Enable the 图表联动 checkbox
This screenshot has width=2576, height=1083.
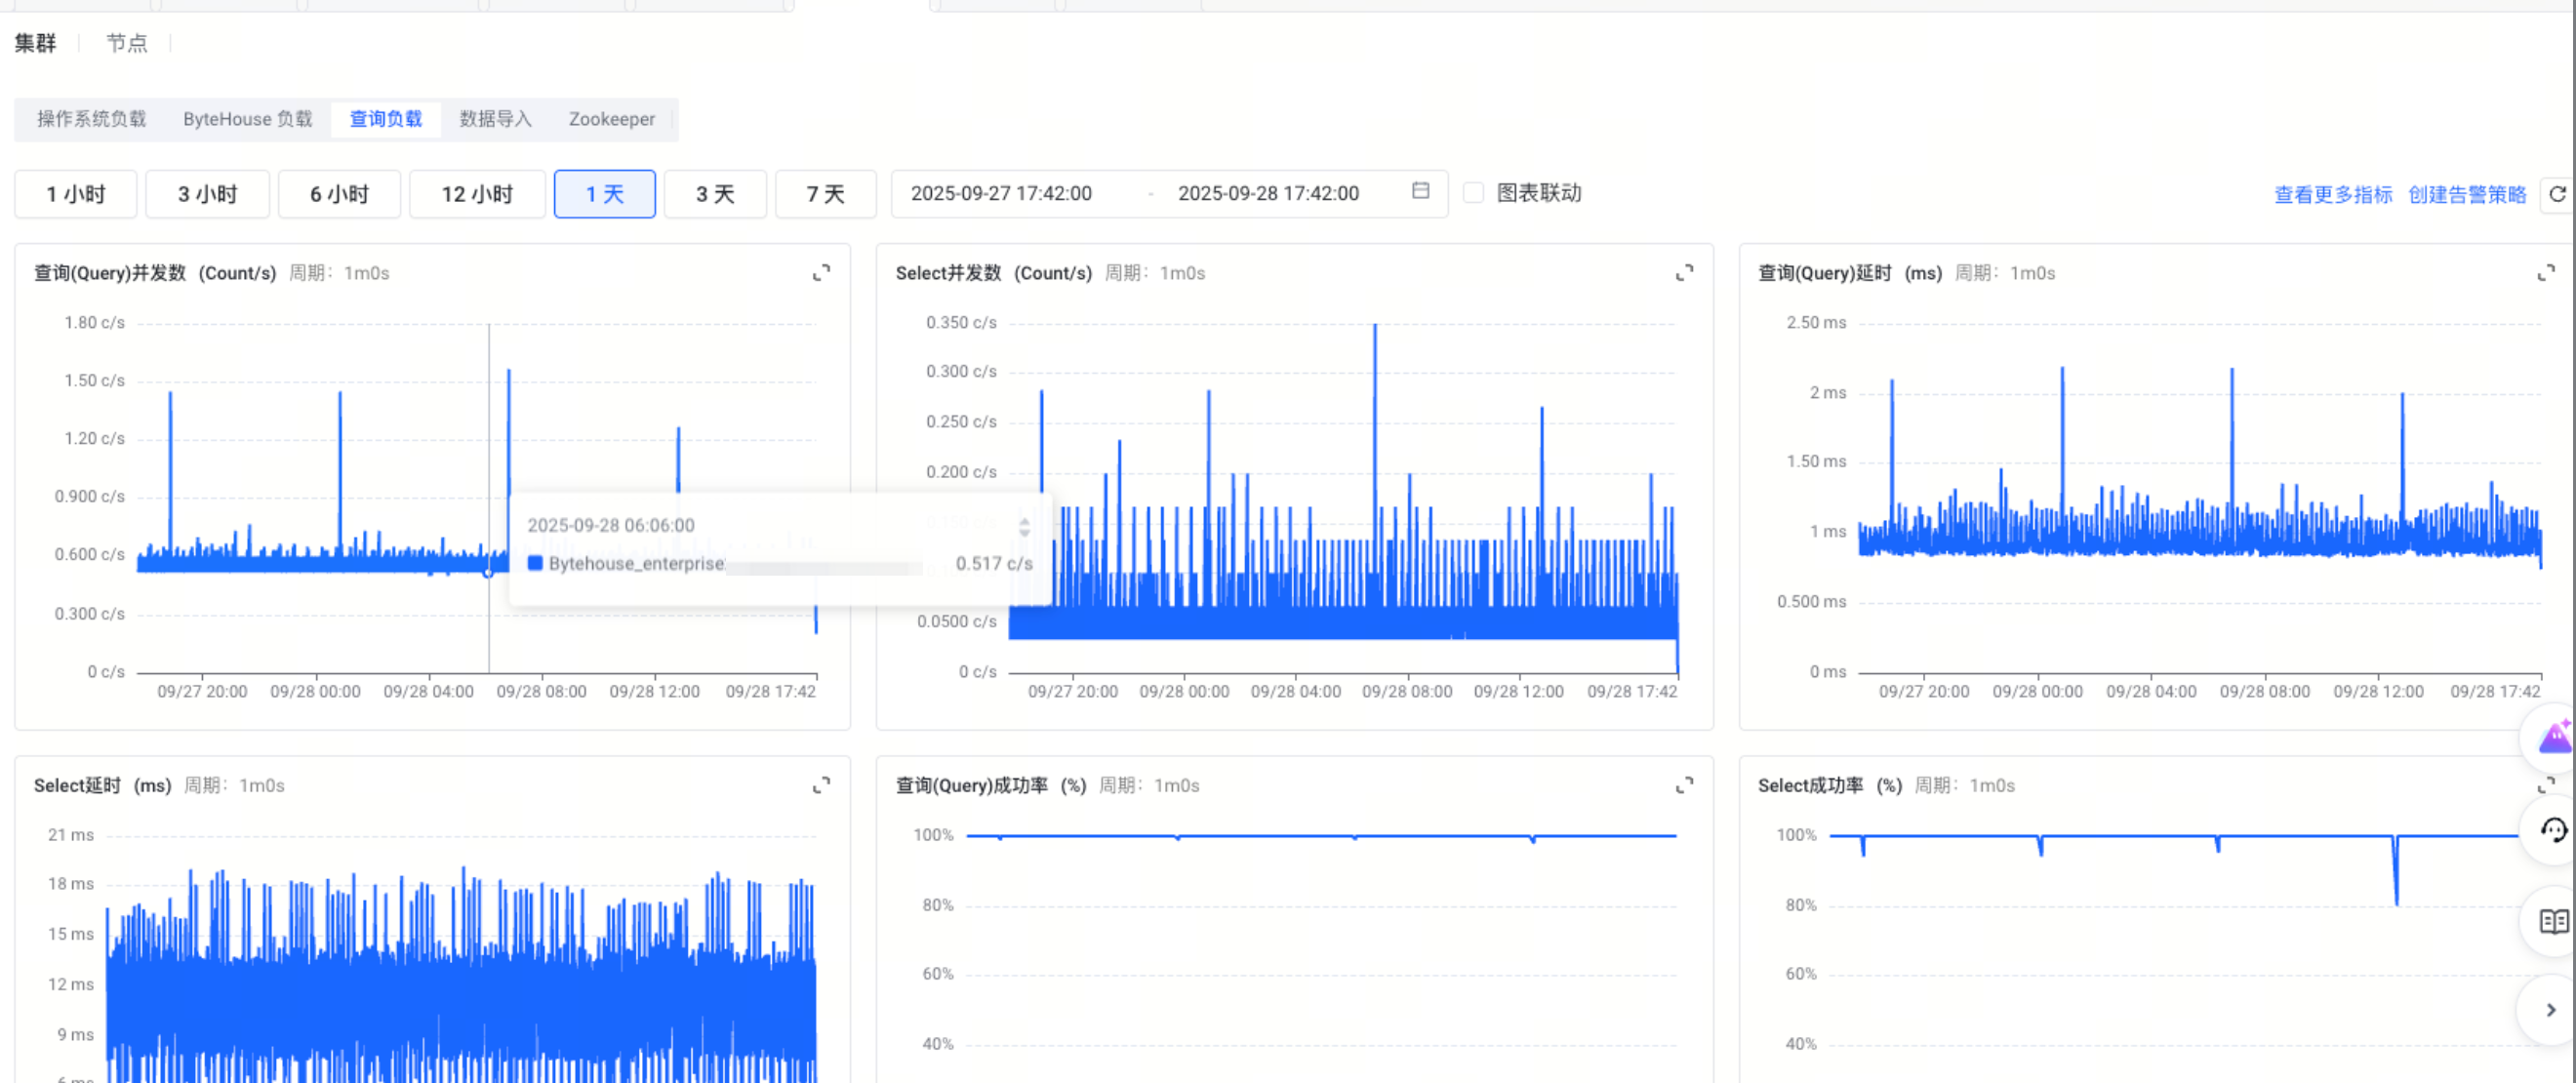[1473, 193]
